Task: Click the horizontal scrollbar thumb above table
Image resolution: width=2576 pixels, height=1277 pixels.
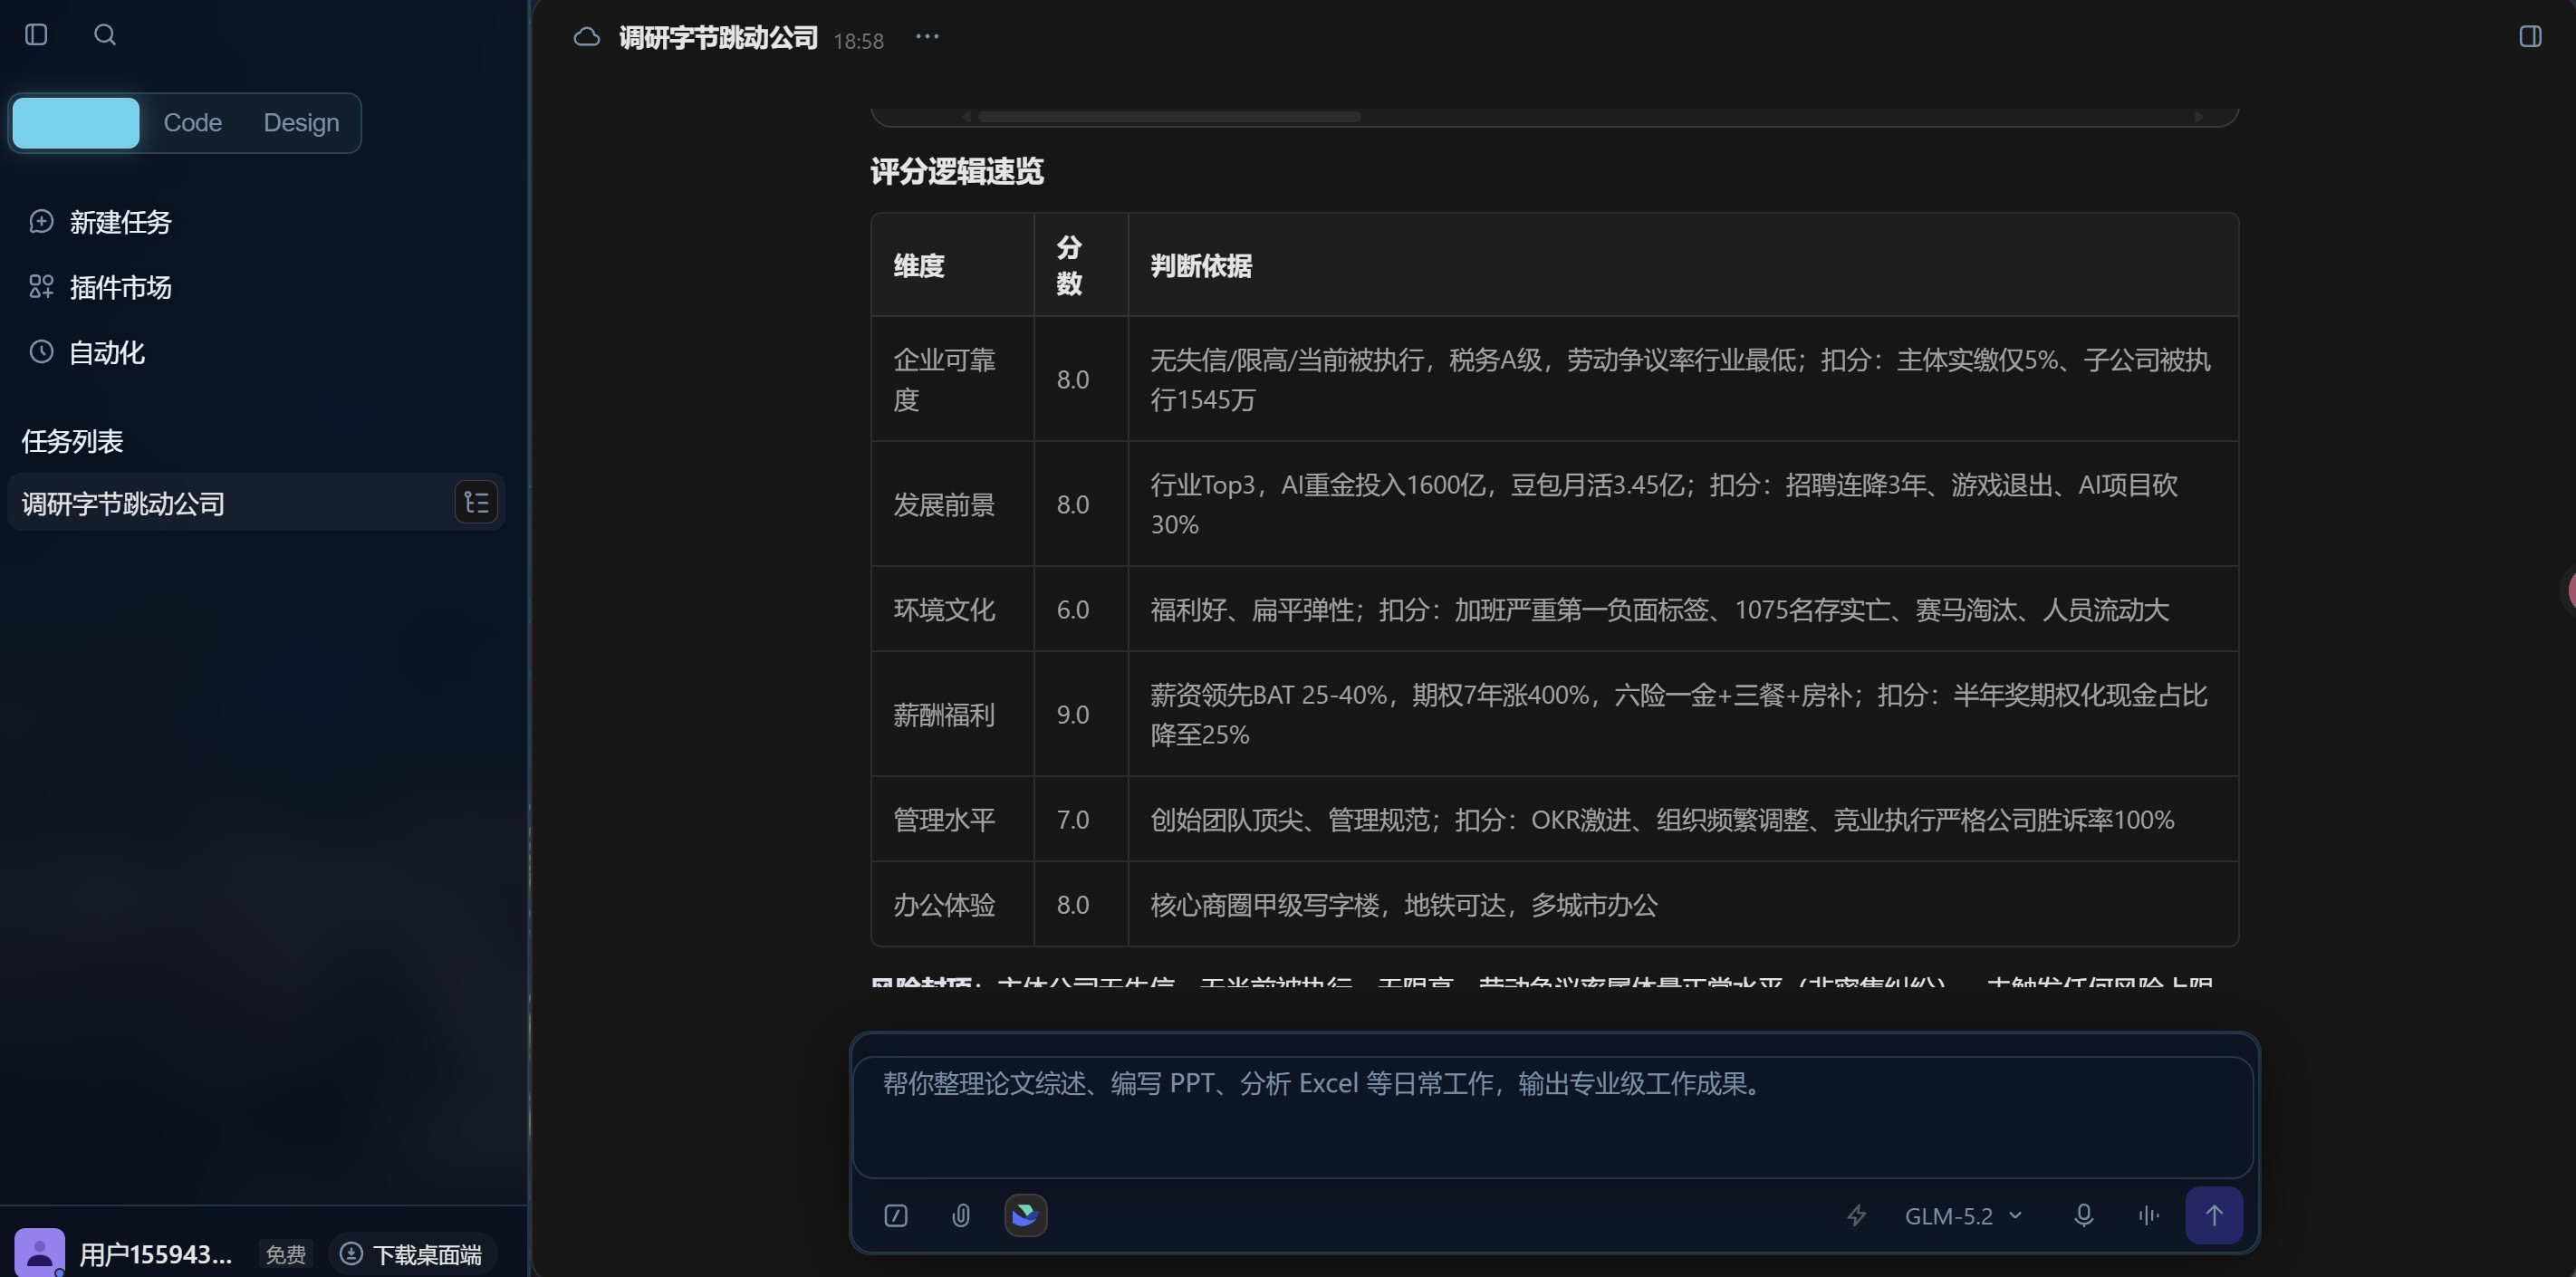Action: click(1169, 117)
